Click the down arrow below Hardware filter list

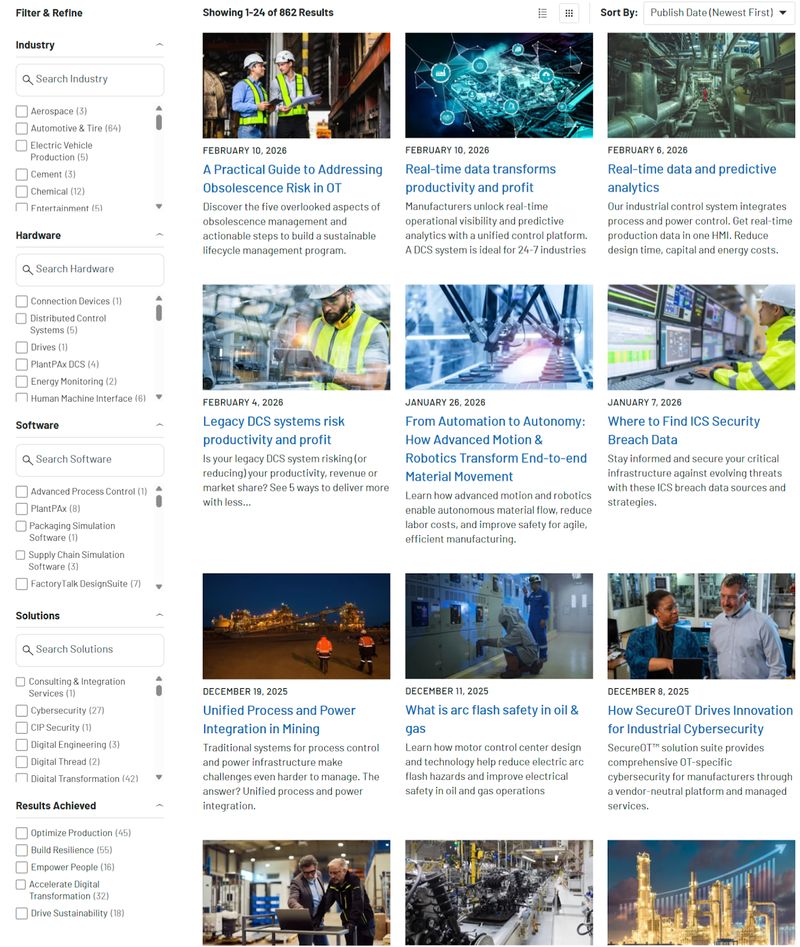tap(157, 396)
